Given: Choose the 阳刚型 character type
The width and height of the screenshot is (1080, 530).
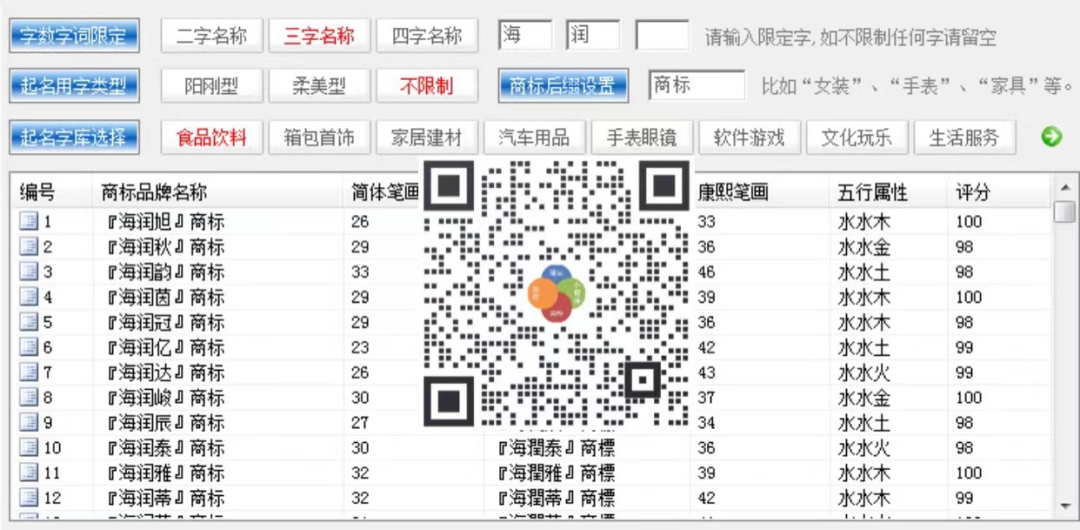Looking at the screenshot, I should pyautogui.click(x=212, y=86).
